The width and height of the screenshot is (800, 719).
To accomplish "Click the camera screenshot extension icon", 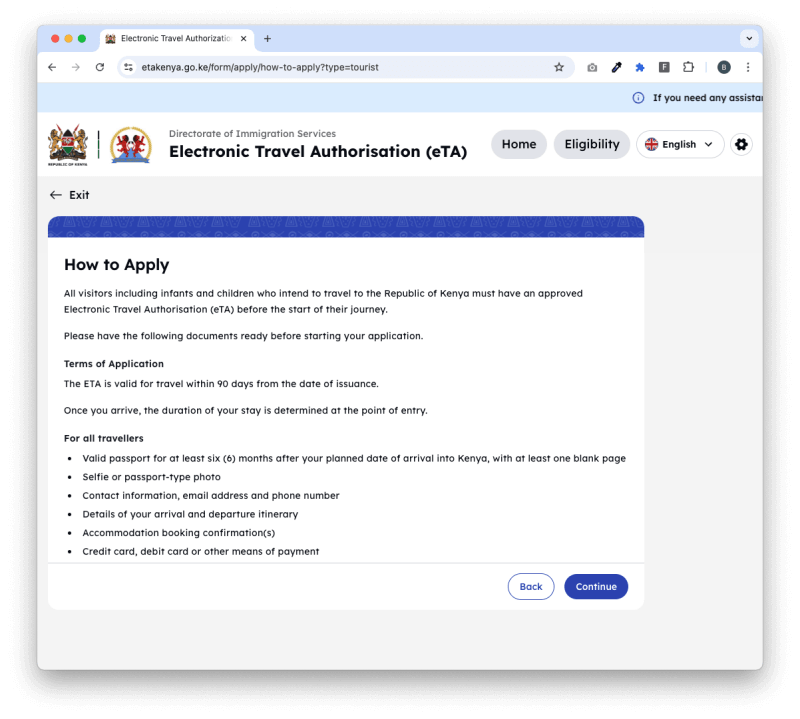I will (592, 67).
